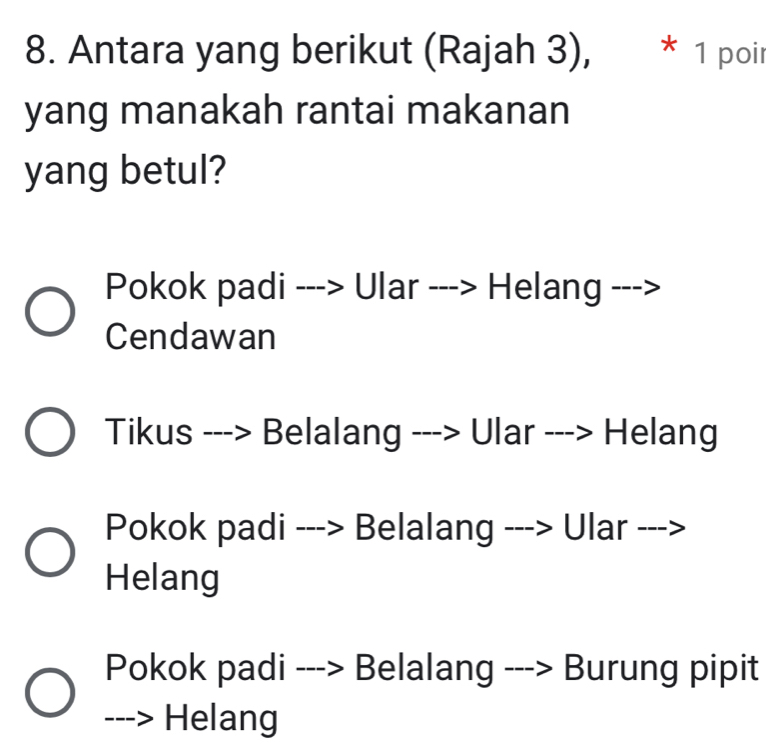
Task: Click 'Helang' on the third option's second line
Action: pos(164,577)
